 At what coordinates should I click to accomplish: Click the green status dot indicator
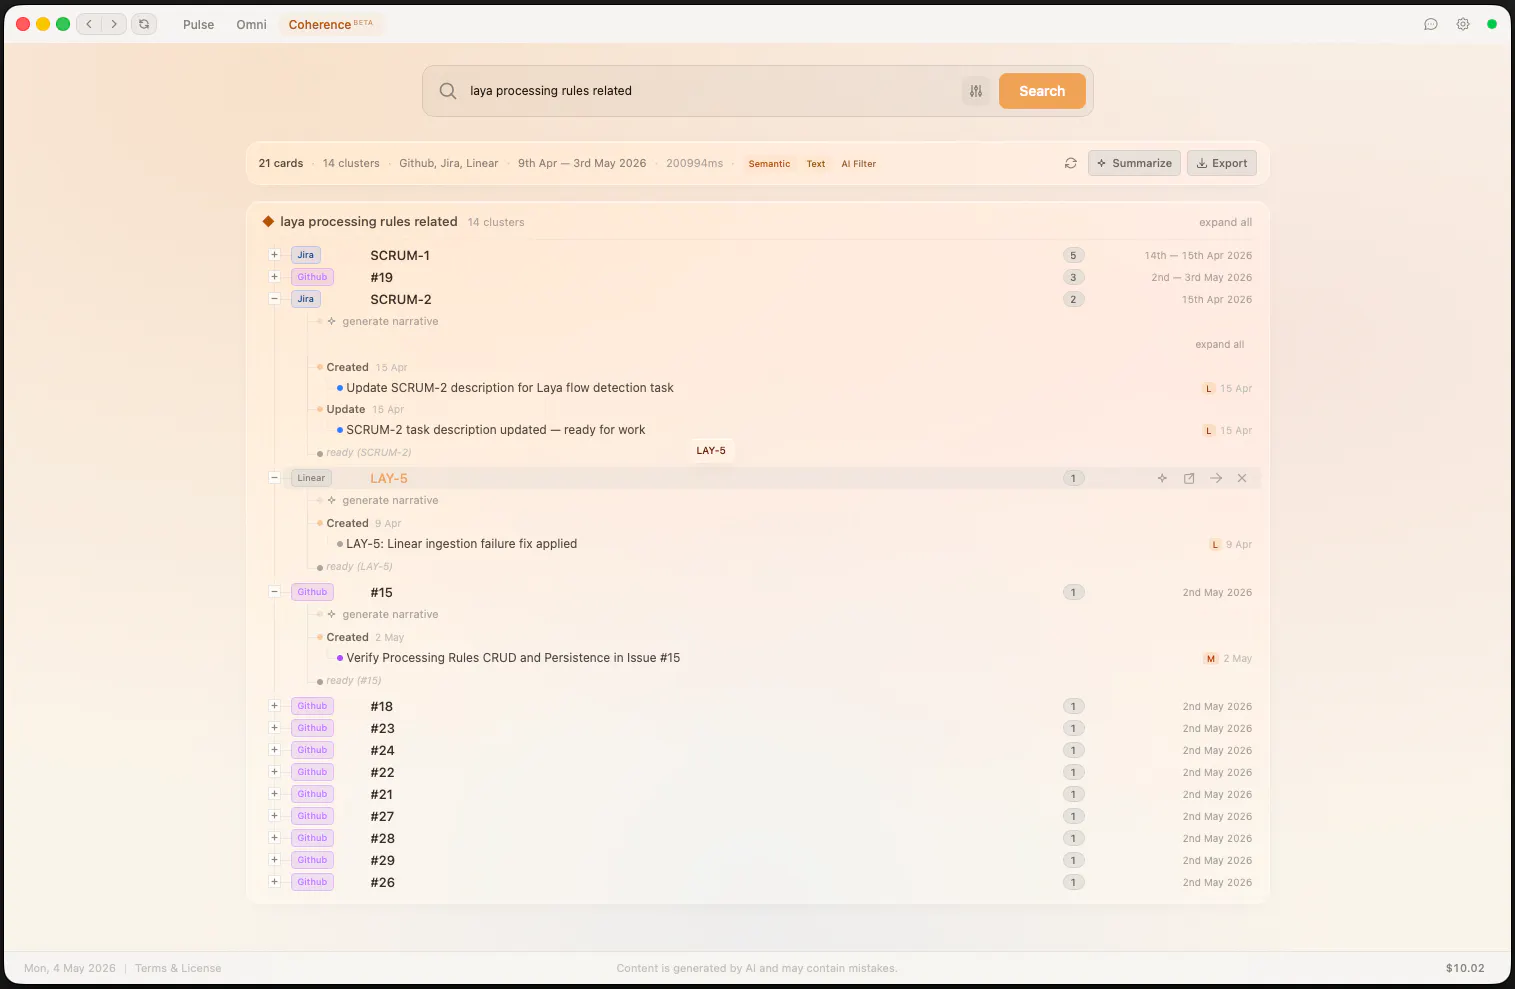pyautogui.click(x=1492, y=24)
